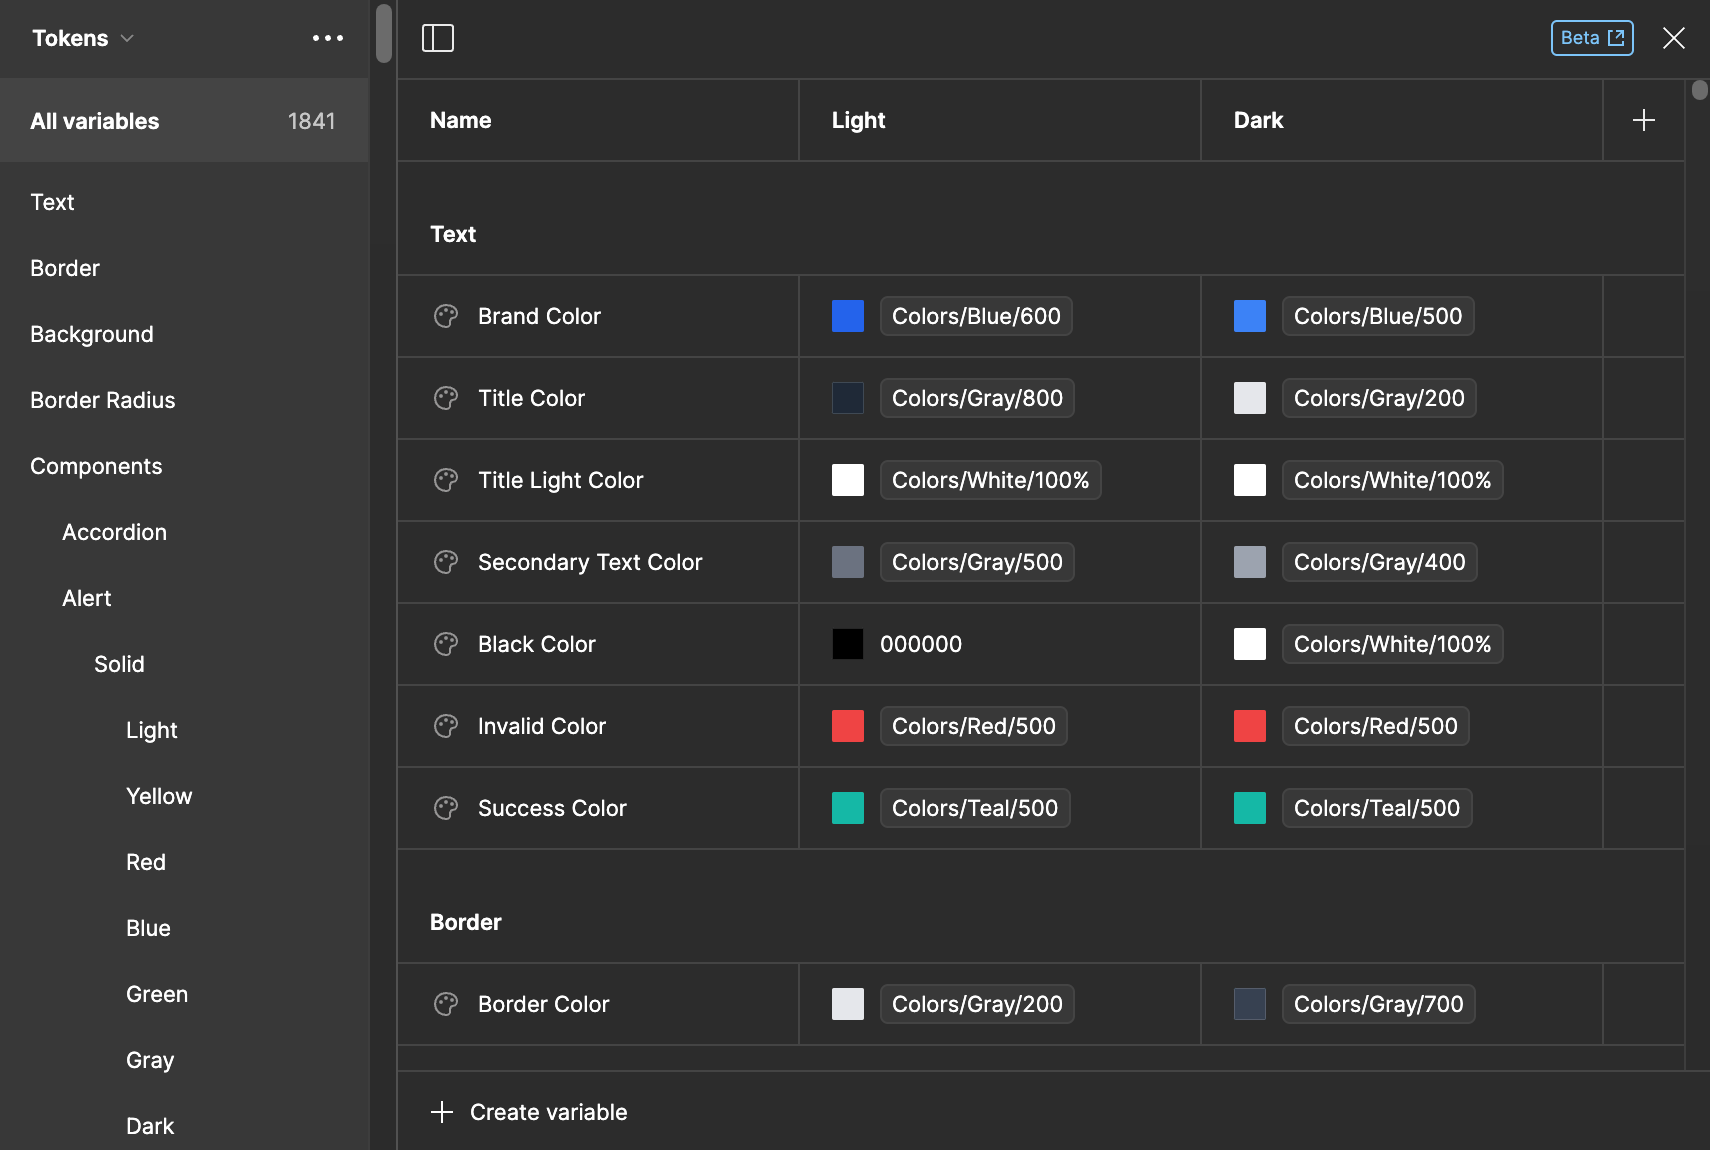Image resolution: width=1710 pixels, height=1150 pixels.
Task: Open Border Radius group in sidebar
Action: (102, 400)
